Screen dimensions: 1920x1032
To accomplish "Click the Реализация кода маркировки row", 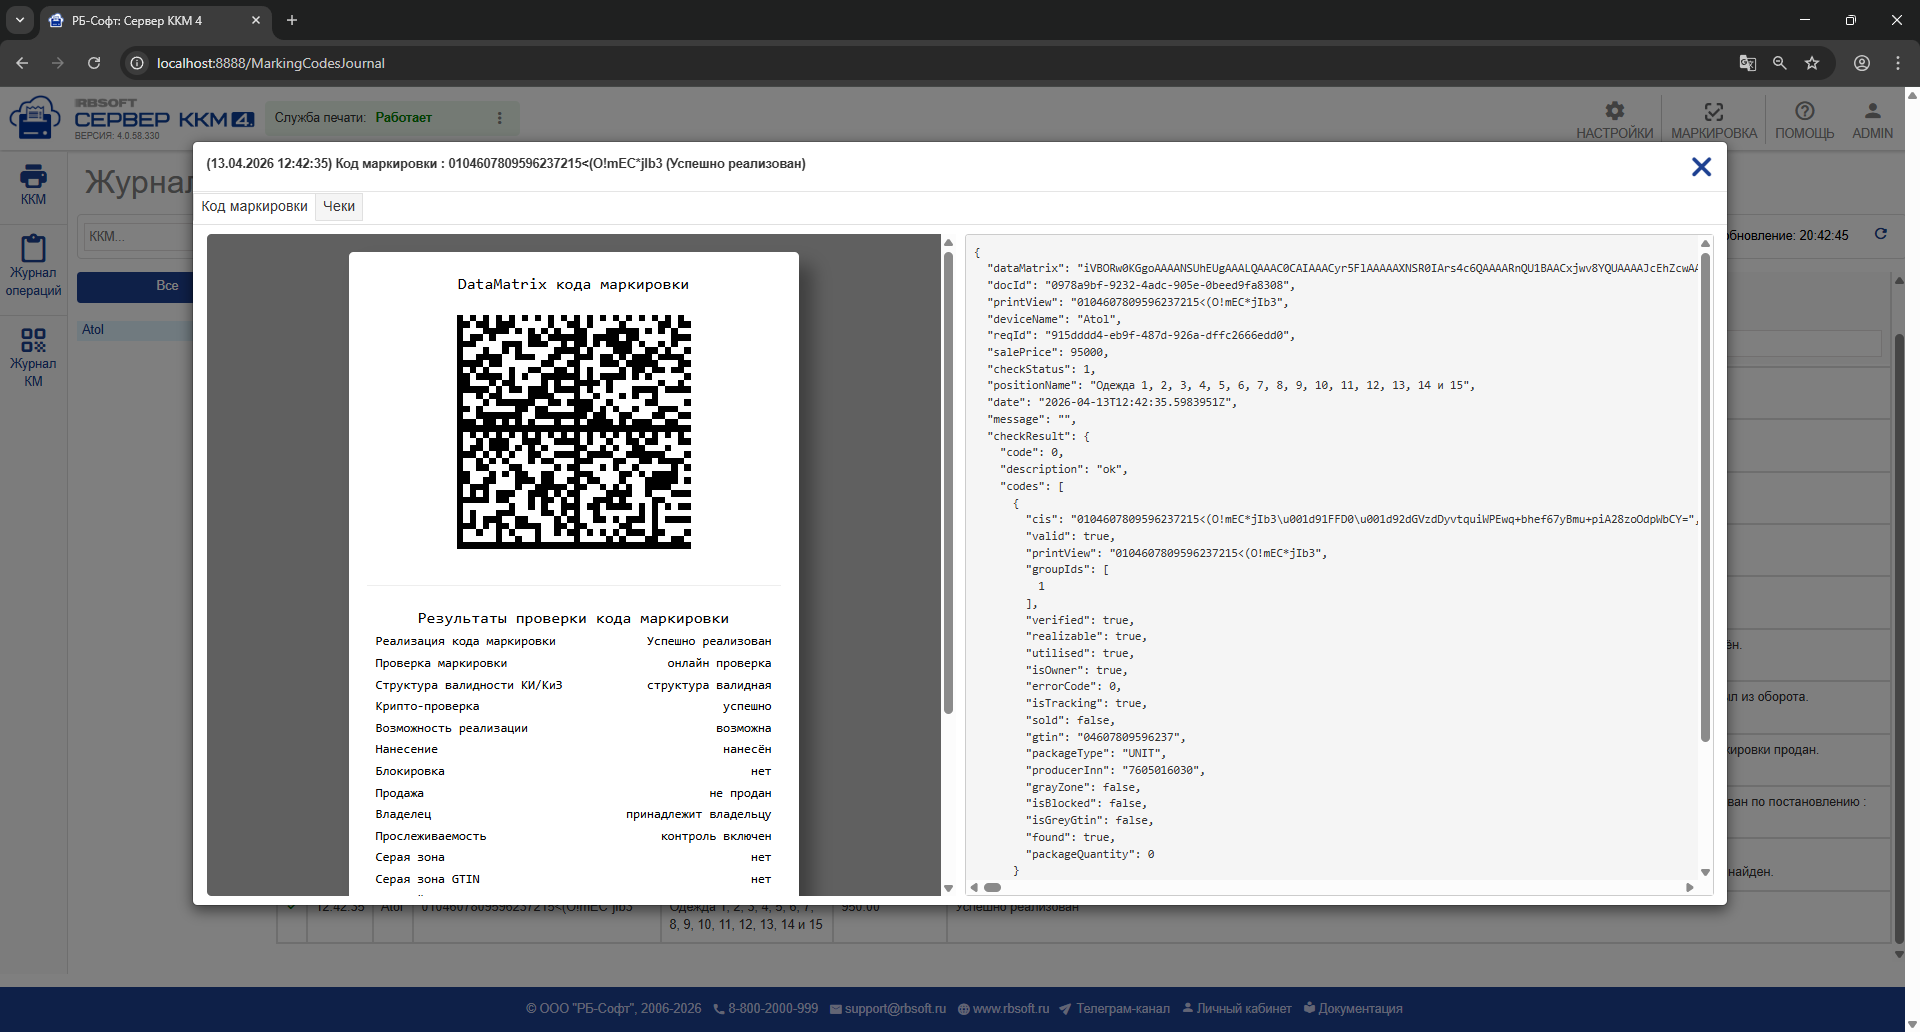I will pyautogui.click(x=573, y=642).
